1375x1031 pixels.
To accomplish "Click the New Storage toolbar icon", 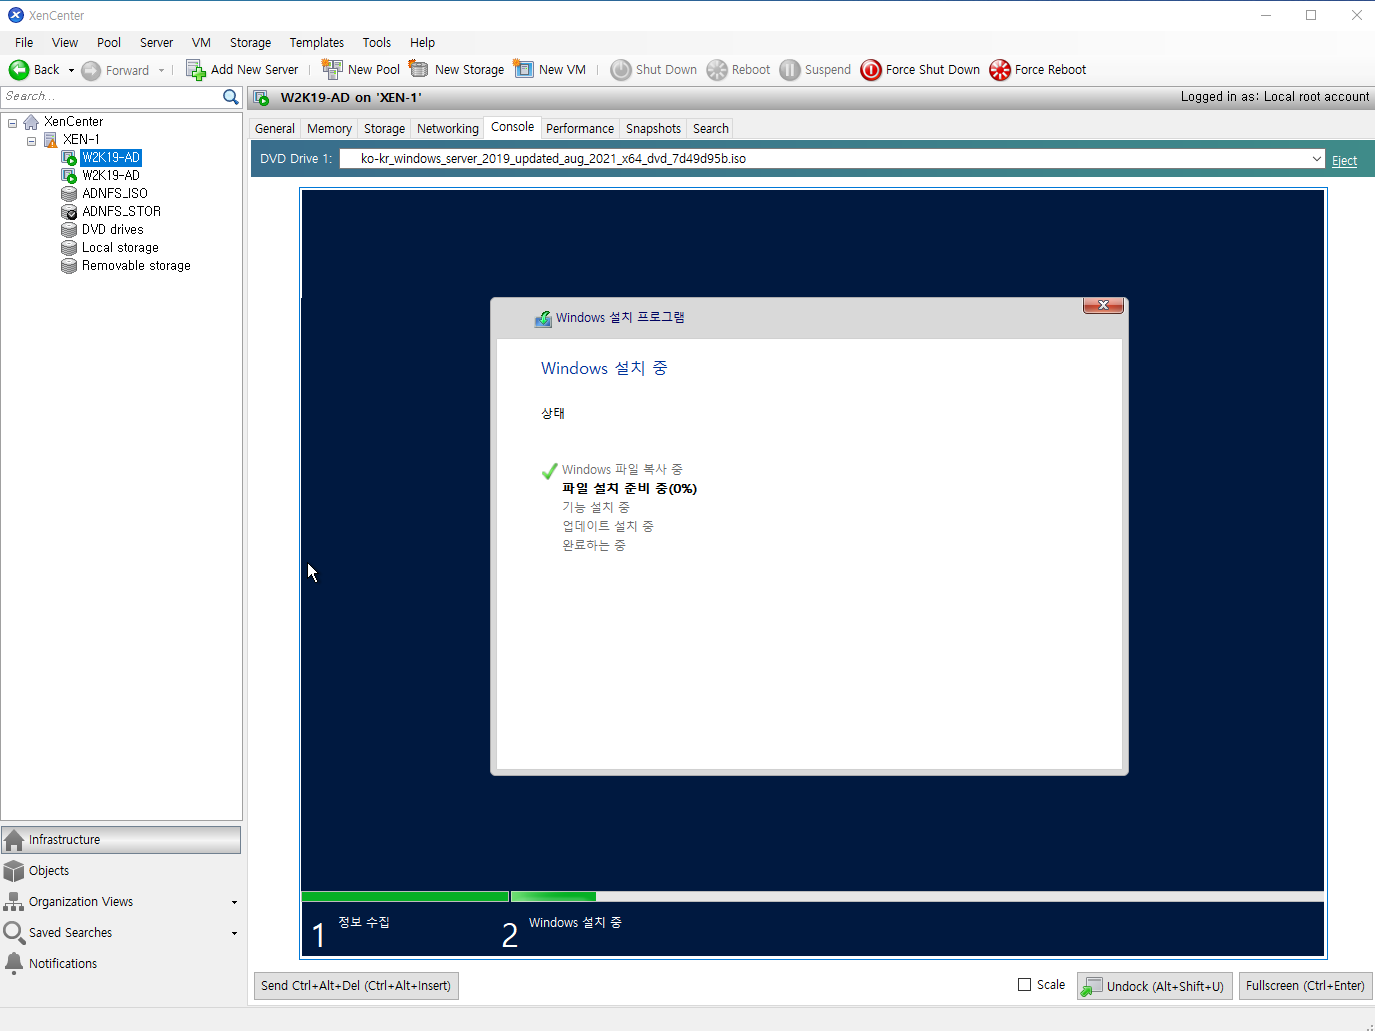I will pyautogui.click(x=419, y=69).
